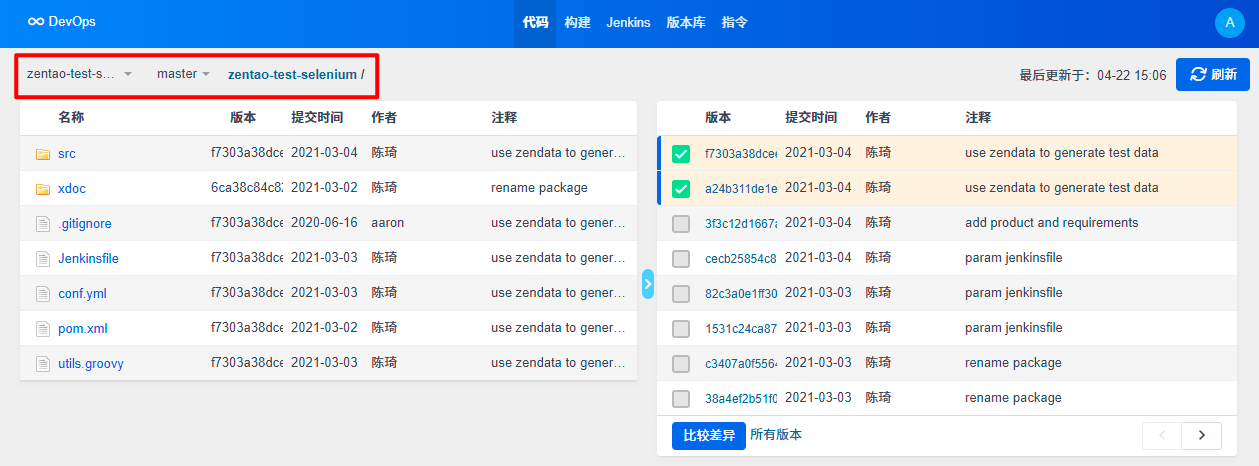Click the src folder icon
Viewport: 1259px width, 466px height.
pyautogui.click(x=42, y=154)
